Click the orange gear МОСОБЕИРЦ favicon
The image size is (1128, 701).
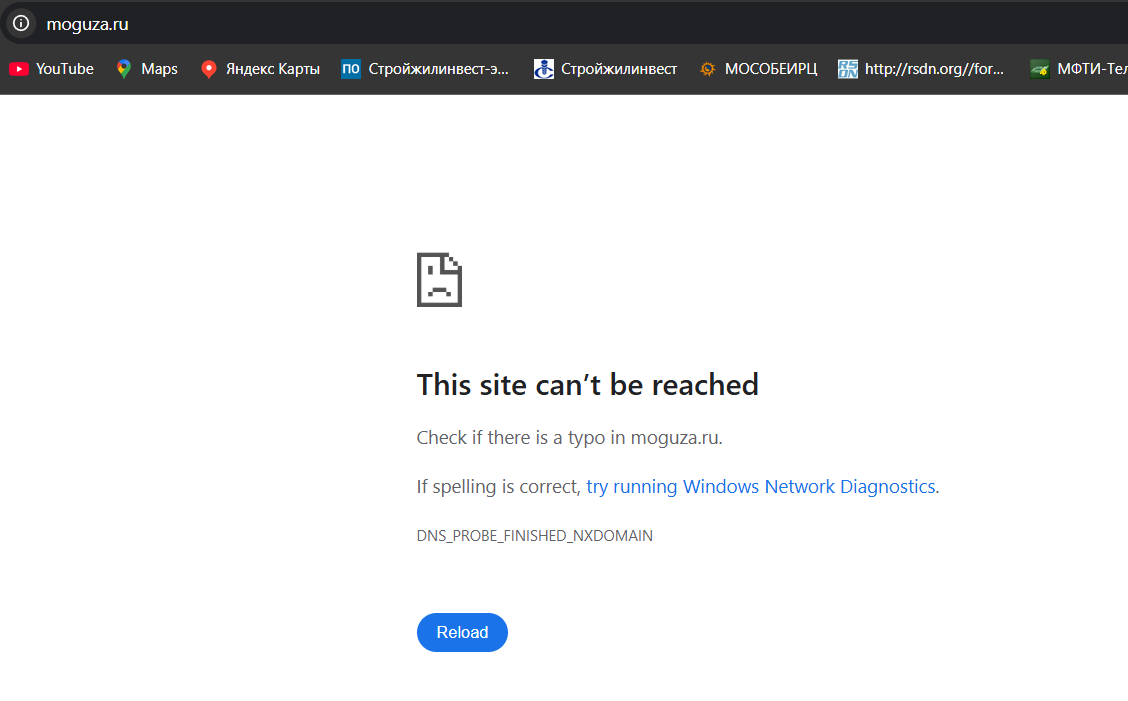[x=708, y=69]
